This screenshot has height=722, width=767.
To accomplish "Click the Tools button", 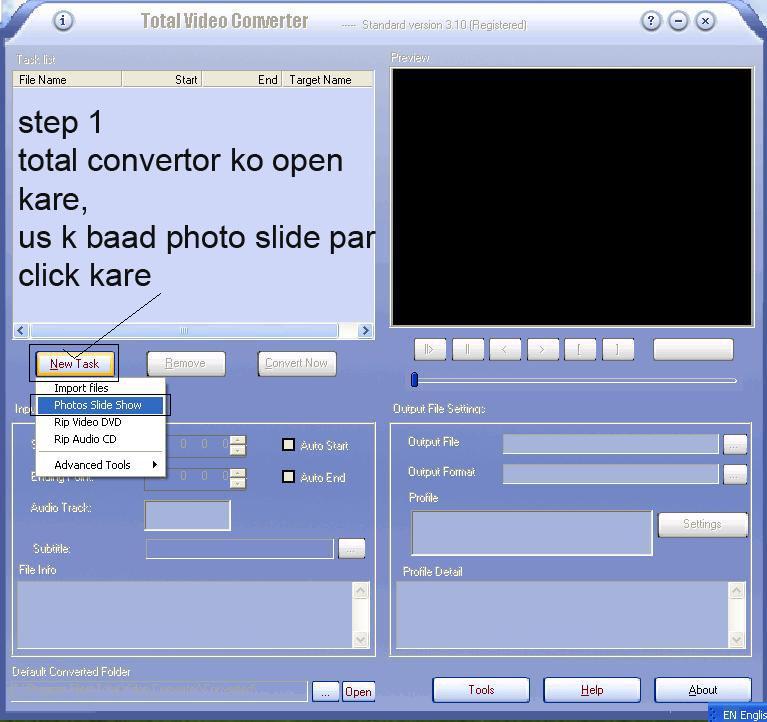I will click(x=481, y=690).
